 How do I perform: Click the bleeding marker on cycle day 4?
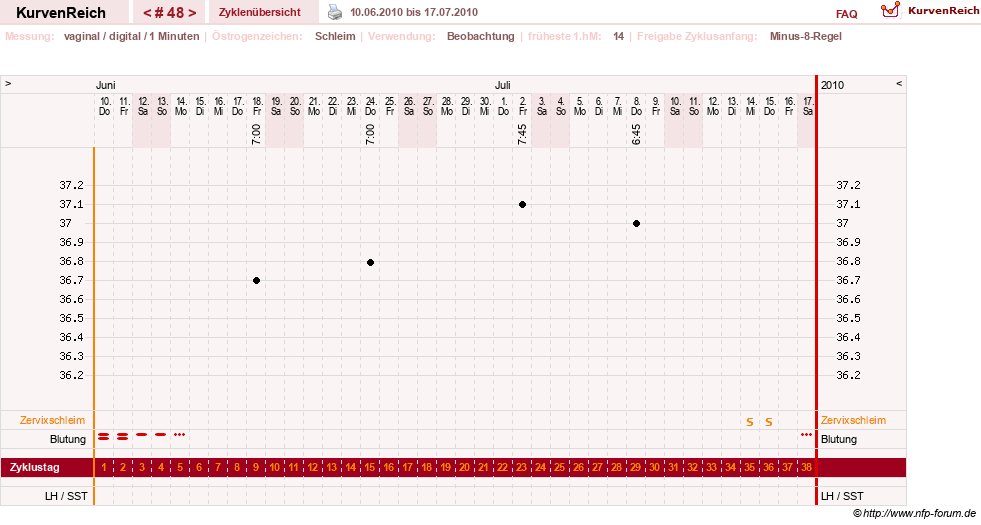[161, 434]
